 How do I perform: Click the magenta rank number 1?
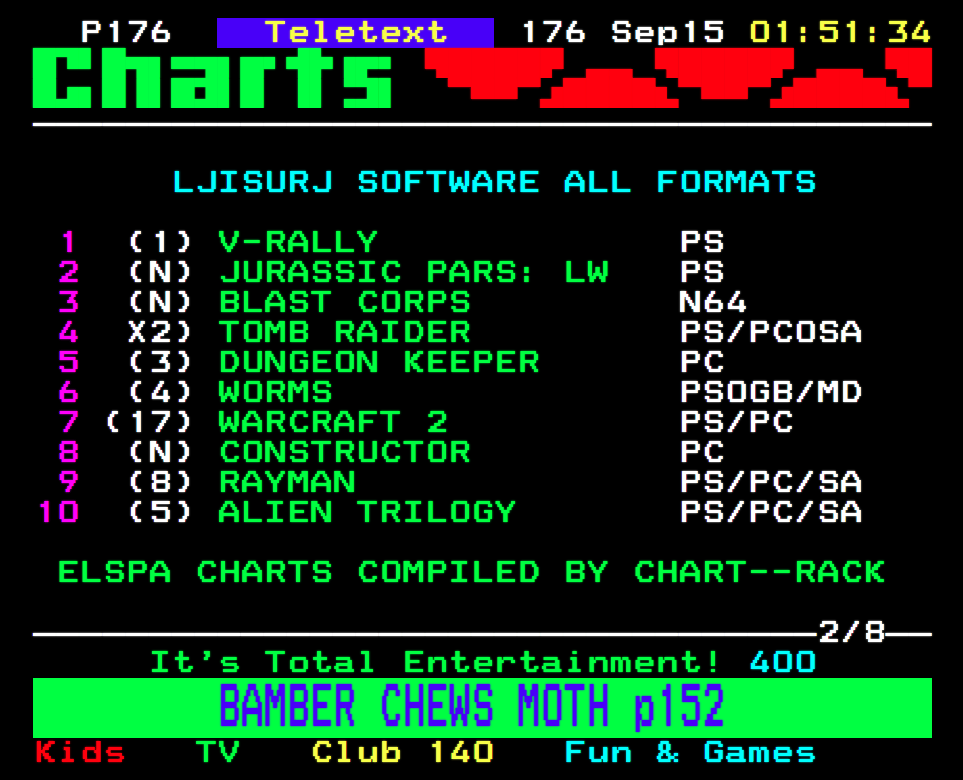[x=68, y=242]
